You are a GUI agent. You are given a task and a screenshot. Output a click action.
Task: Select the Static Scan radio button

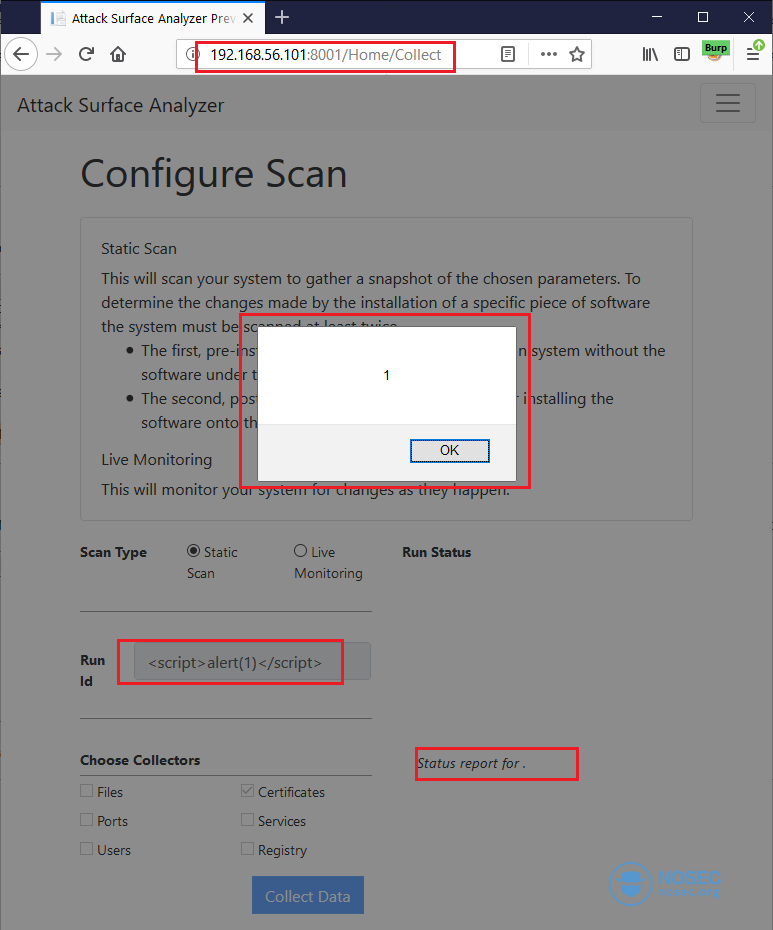(193, 551)
